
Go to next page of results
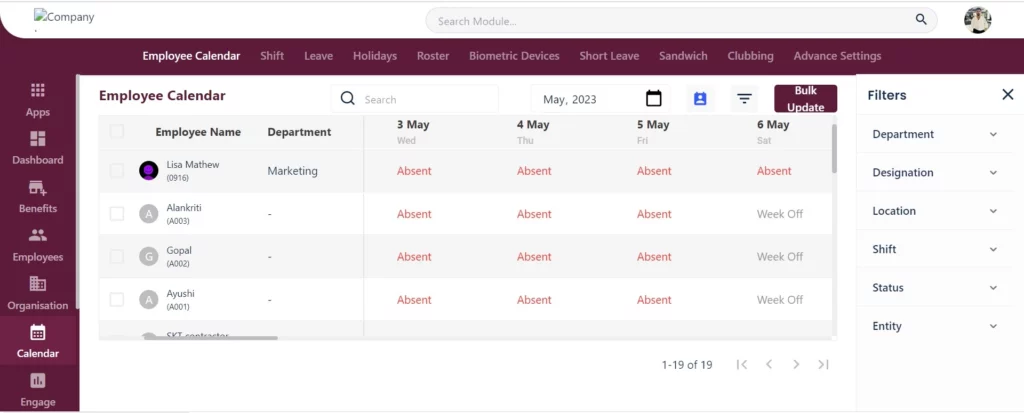pyautogui.click(x=796, y=365)
